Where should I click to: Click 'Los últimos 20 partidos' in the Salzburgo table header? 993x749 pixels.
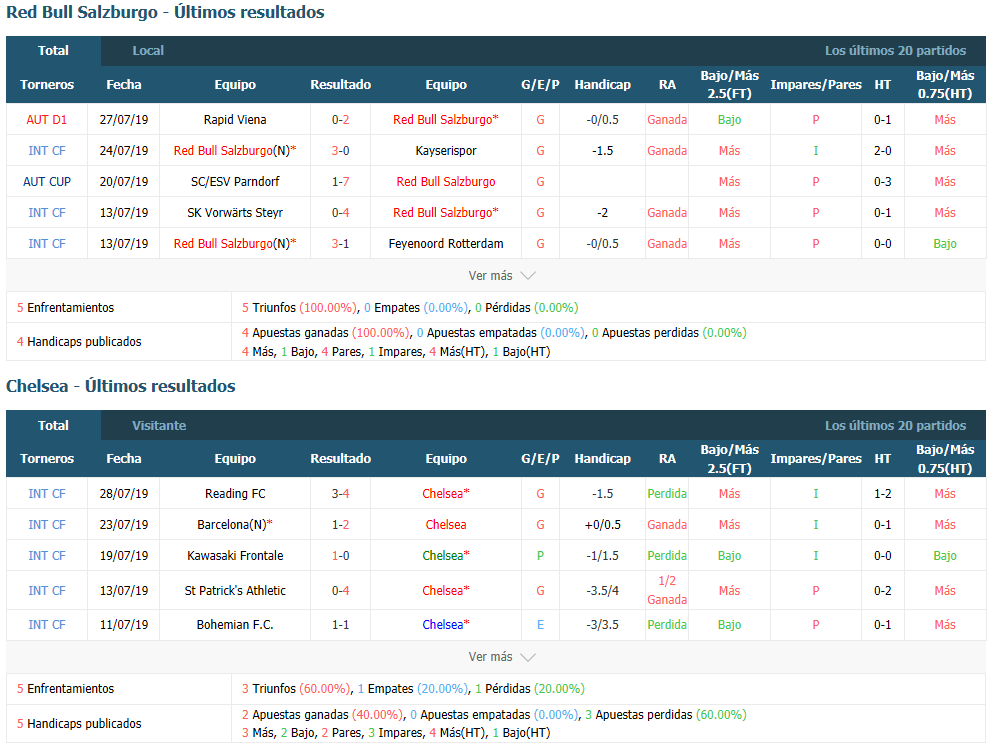click(x=895, y=51)
